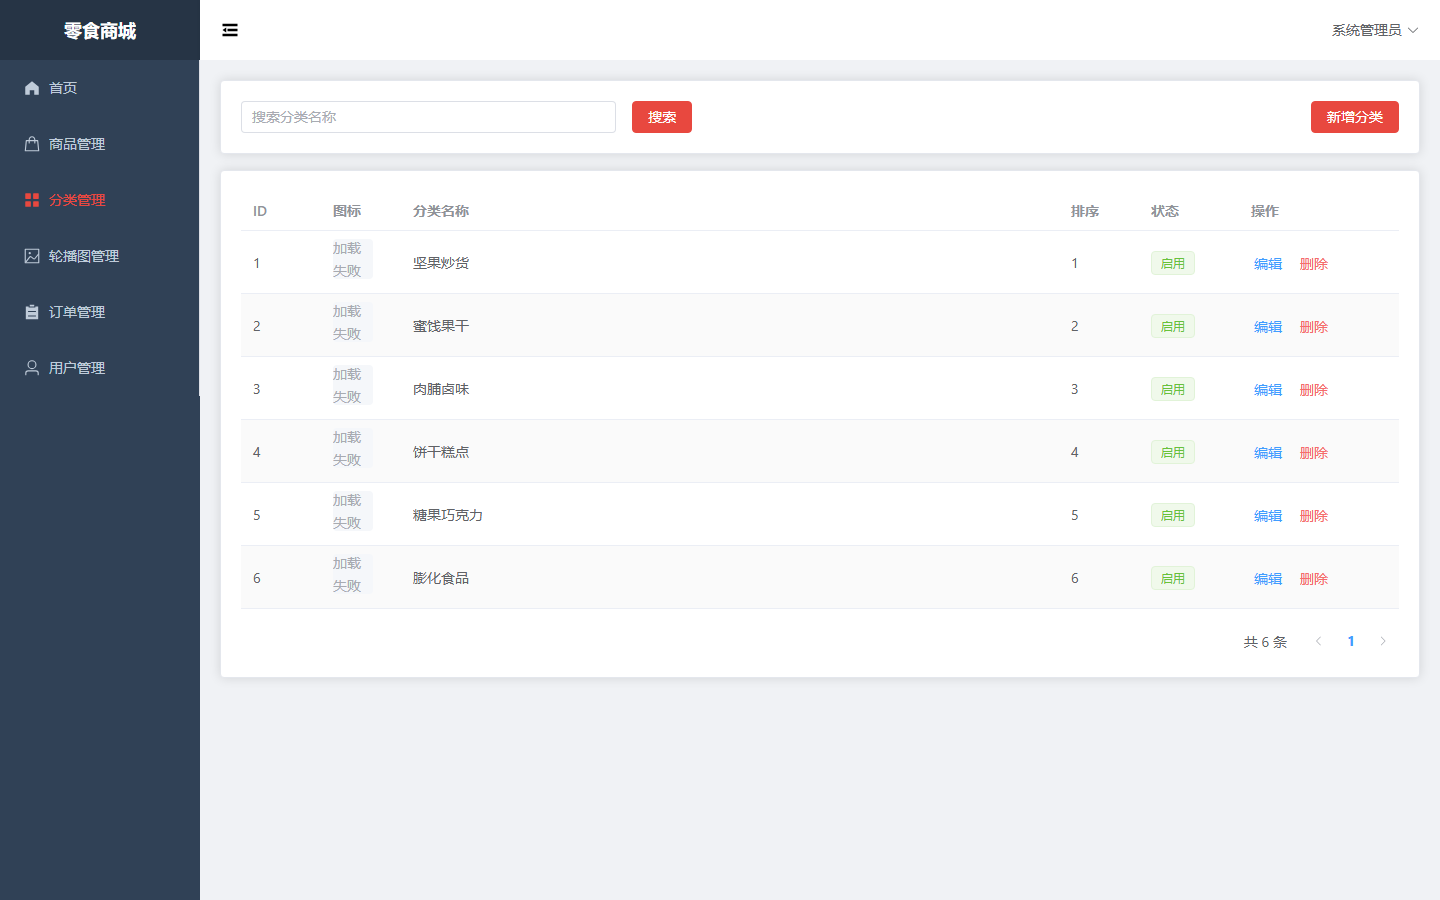Delete the 膨化食品 category row
The height and width of the screenshot is (900, 1440).
[1314, 579]
